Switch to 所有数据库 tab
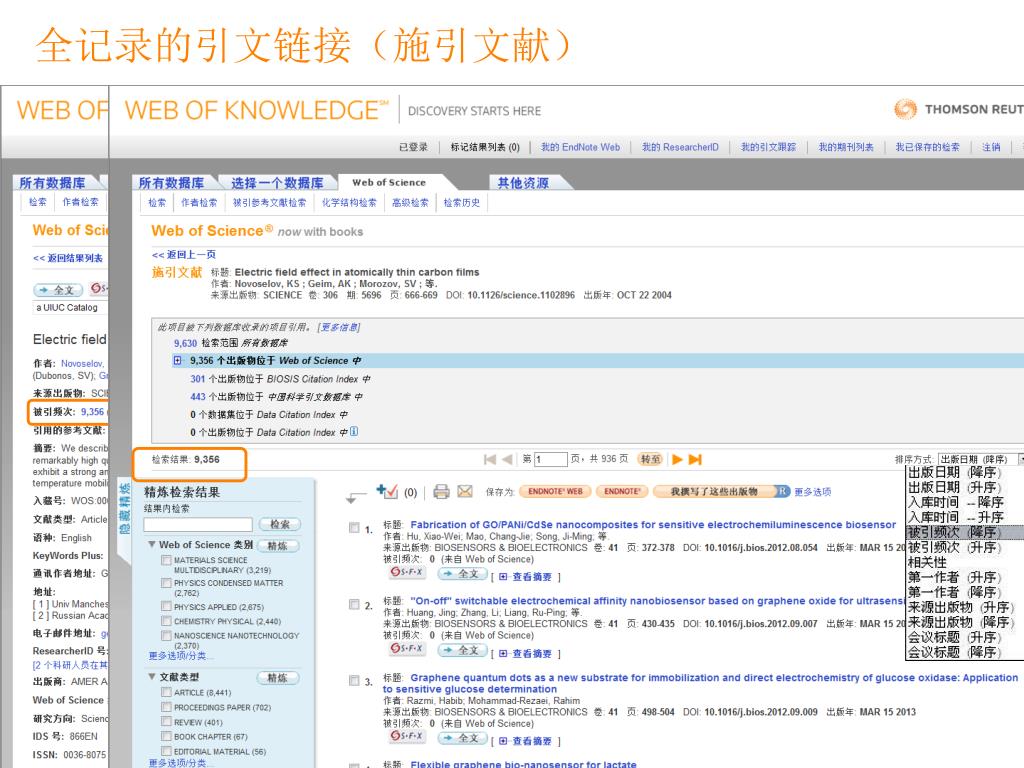The height and width of the screenshot is (768, 1024). pyautogui.click(x=171, y=183)
